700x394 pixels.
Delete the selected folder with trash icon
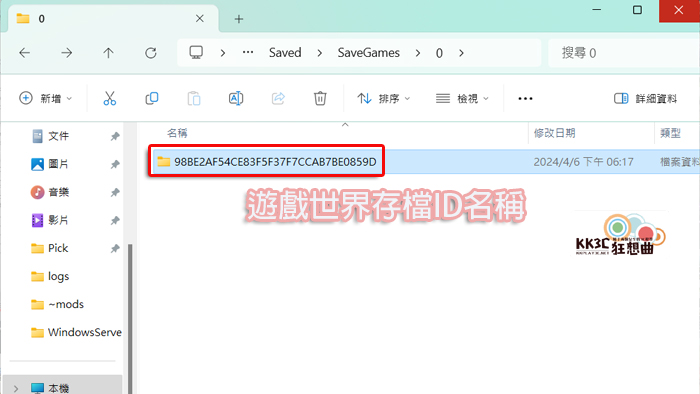coord(320,98)
